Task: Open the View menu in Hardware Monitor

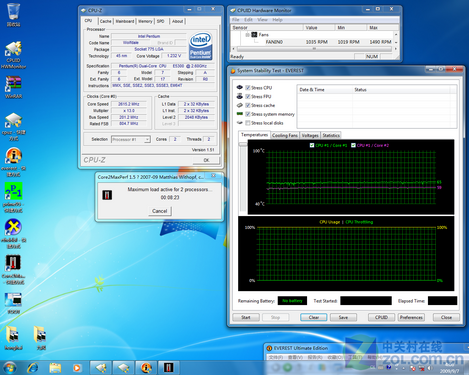Action: (x=262, y=20)
